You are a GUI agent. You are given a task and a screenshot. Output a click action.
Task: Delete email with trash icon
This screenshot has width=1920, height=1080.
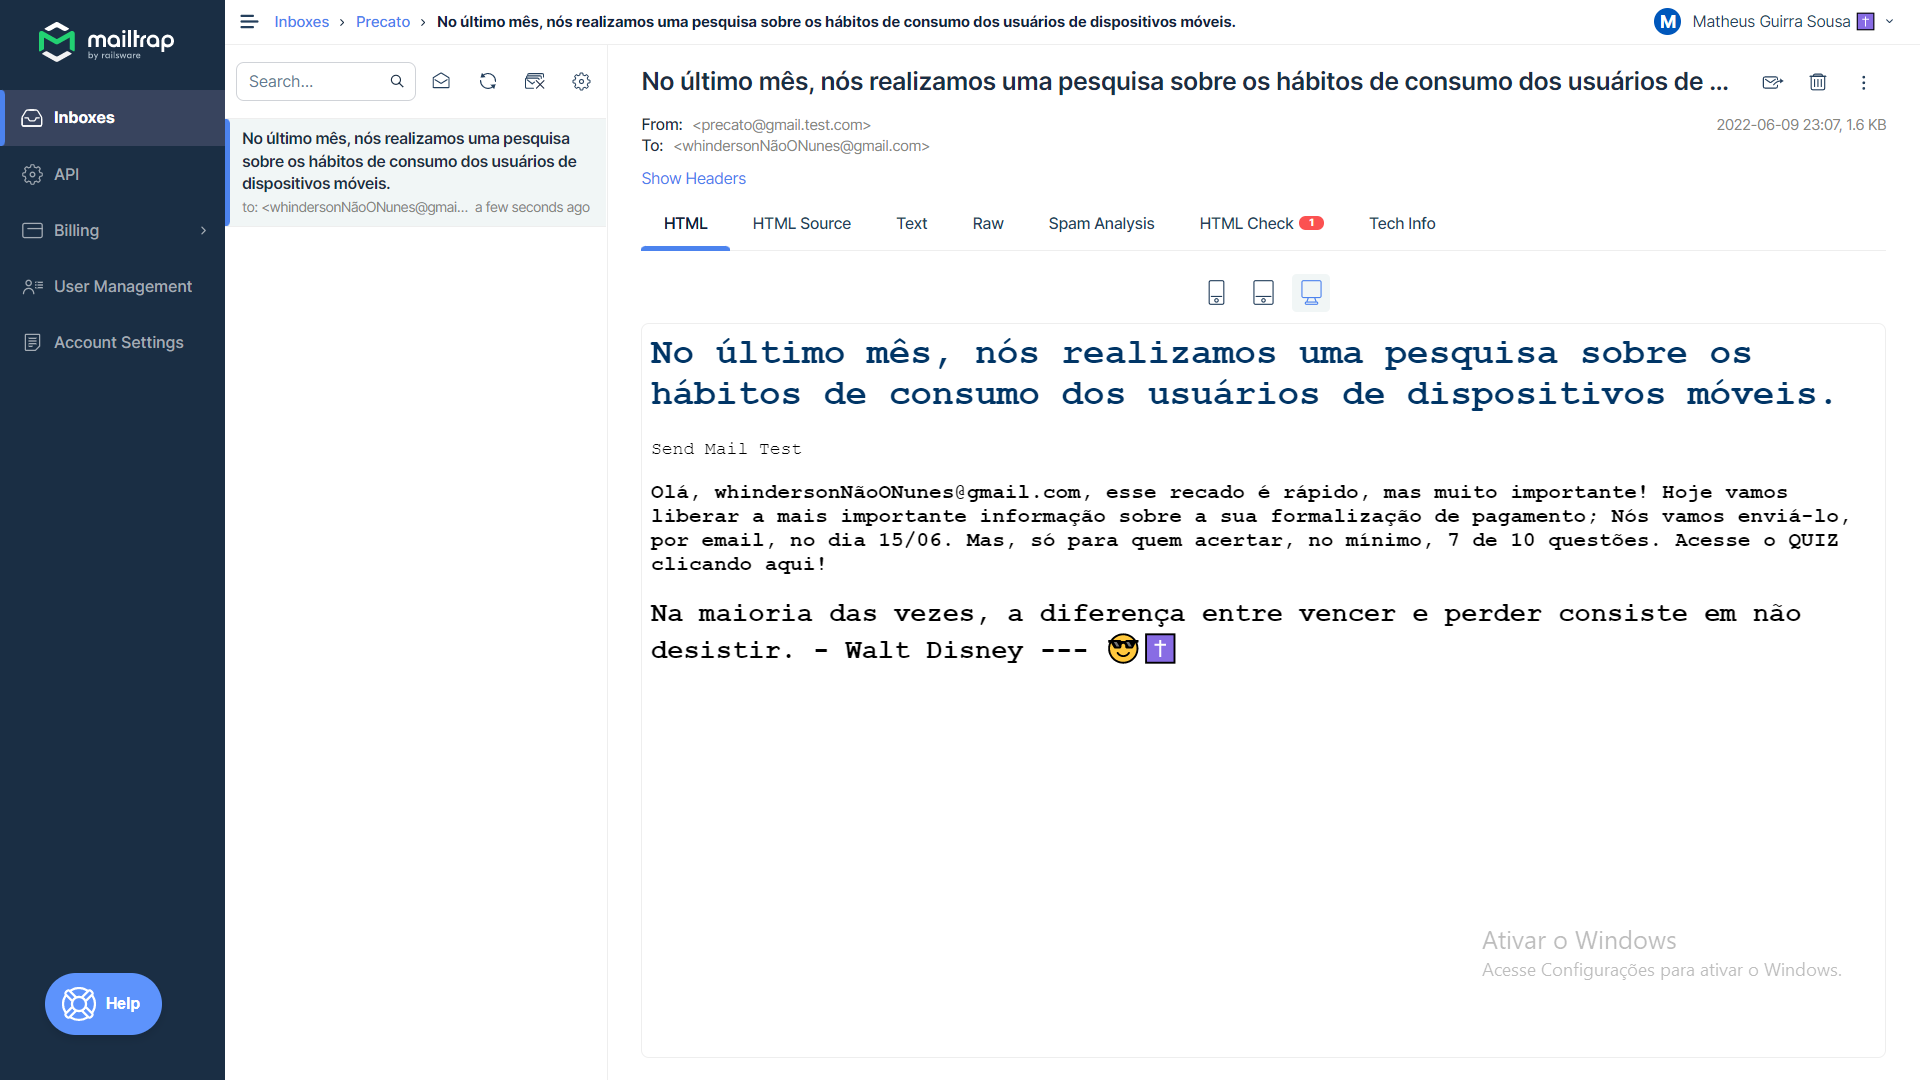[x=1818, y=82]
